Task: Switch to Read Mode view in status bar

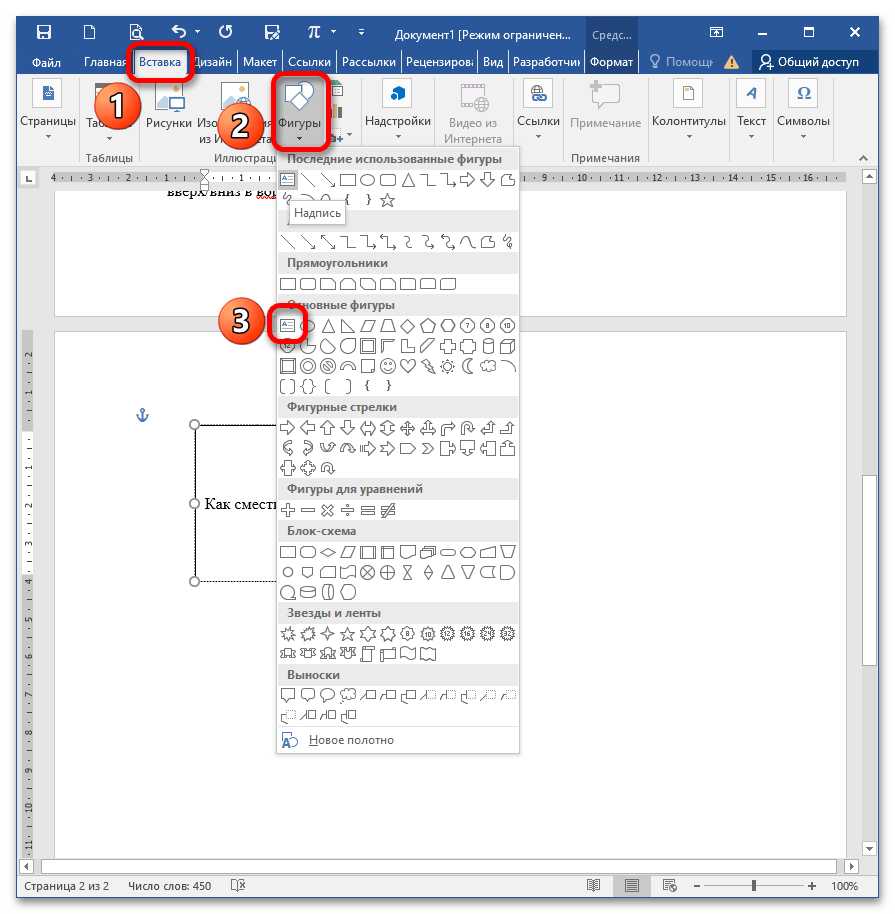Action: pos(594,886)
